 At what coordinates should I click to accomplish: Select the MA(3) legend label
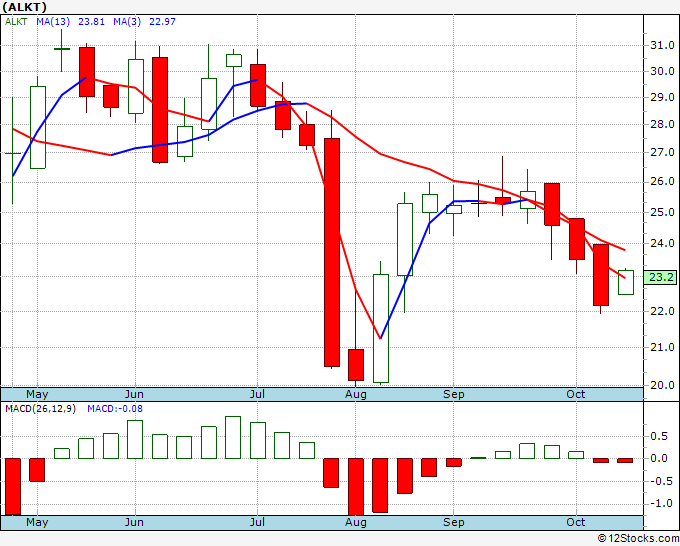pyautogui.click(x=127, y=22)
